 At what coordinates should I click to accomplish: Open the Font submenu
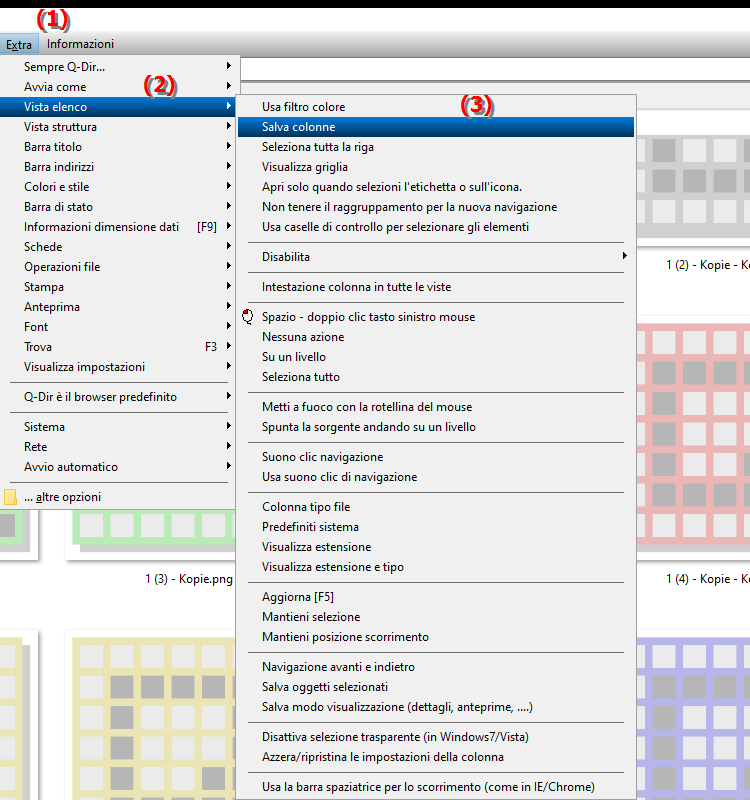coord(118,327)
